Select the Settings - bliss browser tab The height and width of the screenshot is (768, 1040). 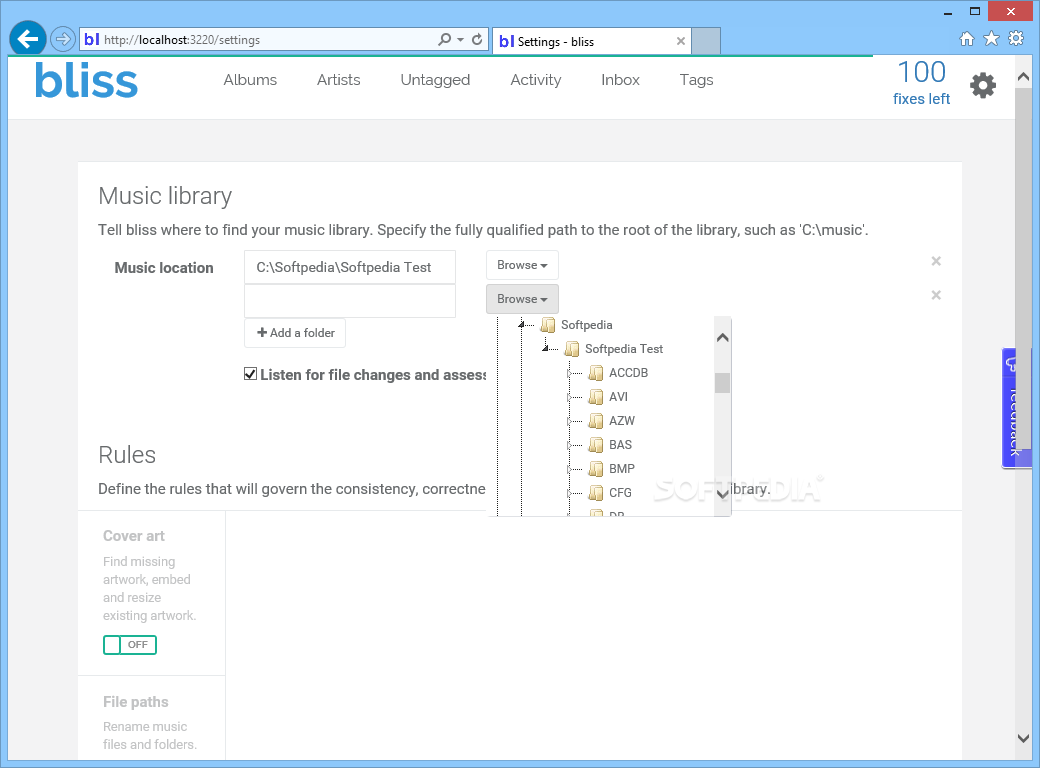pos(592,41)
